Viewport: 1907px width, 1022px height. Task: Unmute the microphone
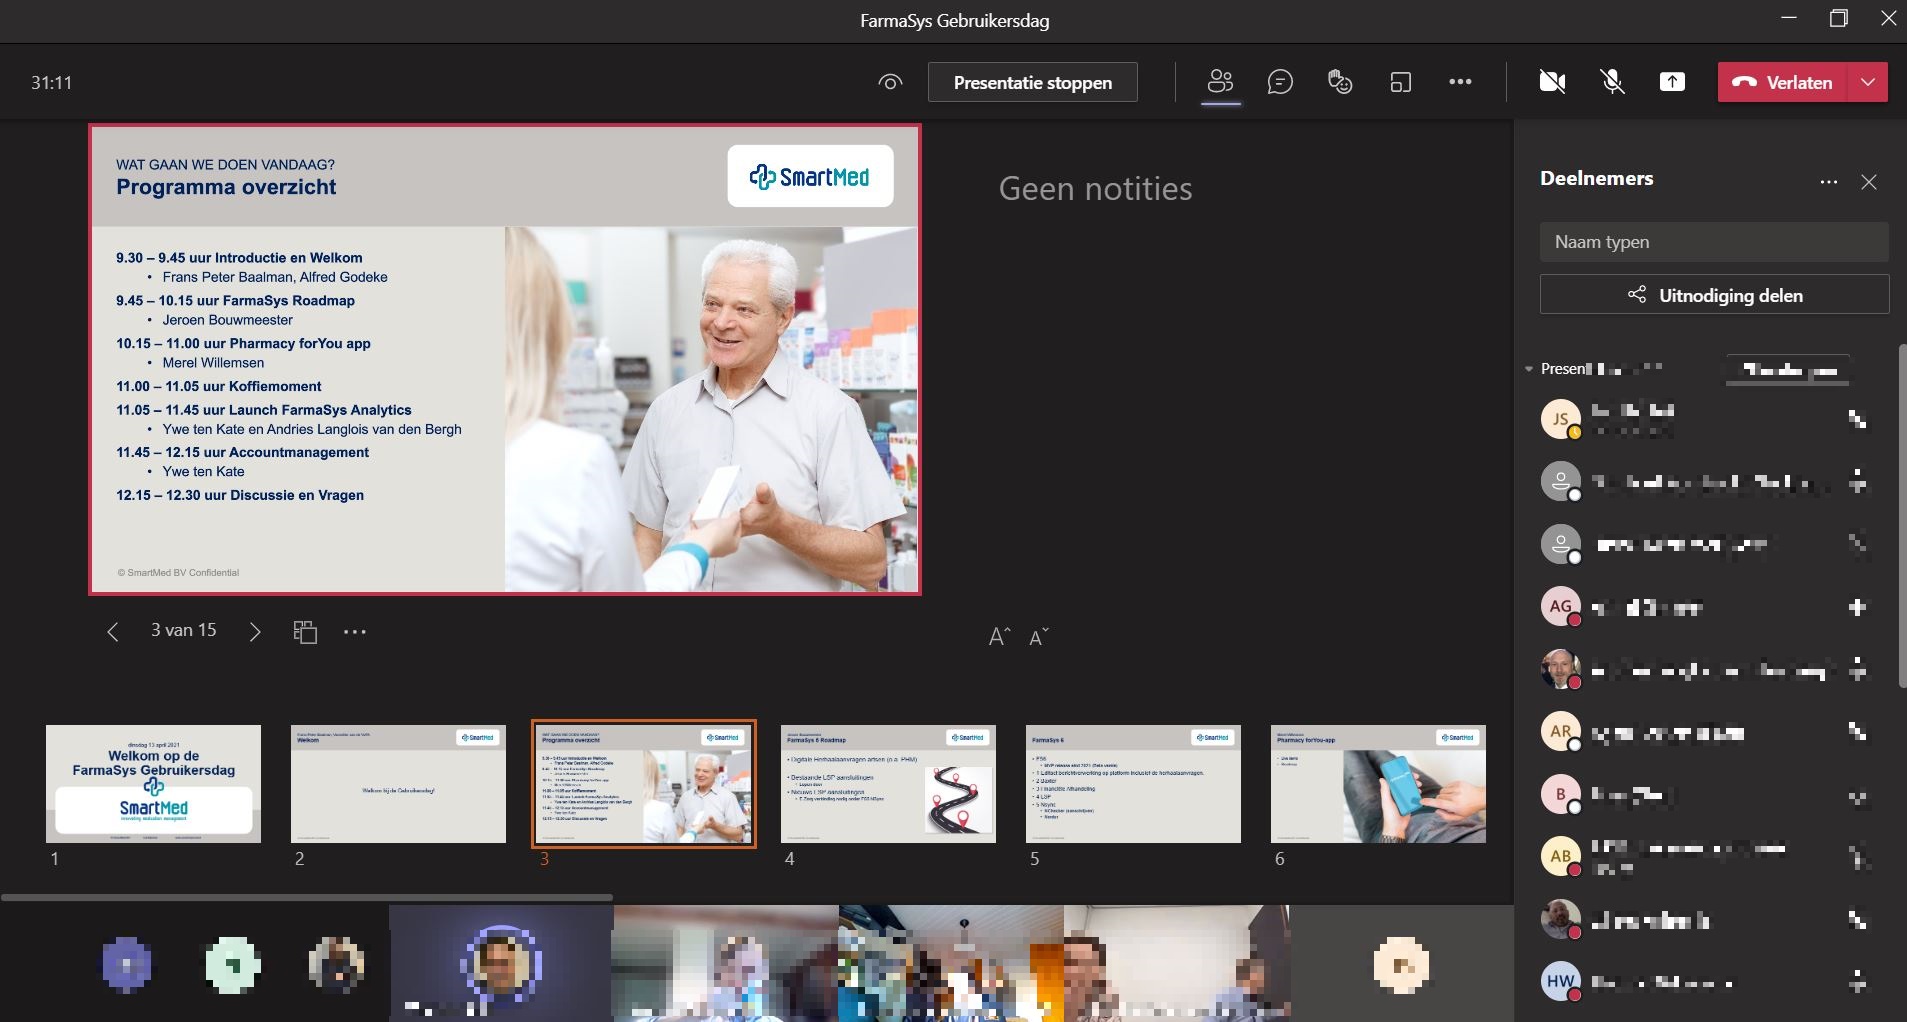pyautogui.click(x=1612, y=82)
